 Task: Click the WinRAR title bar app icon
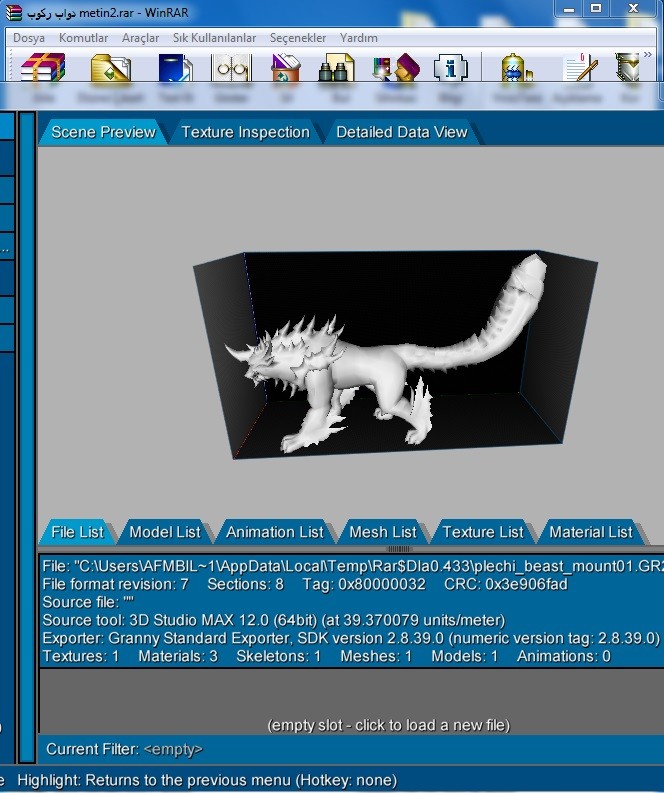pyautogui.click(x=14, y=12)
